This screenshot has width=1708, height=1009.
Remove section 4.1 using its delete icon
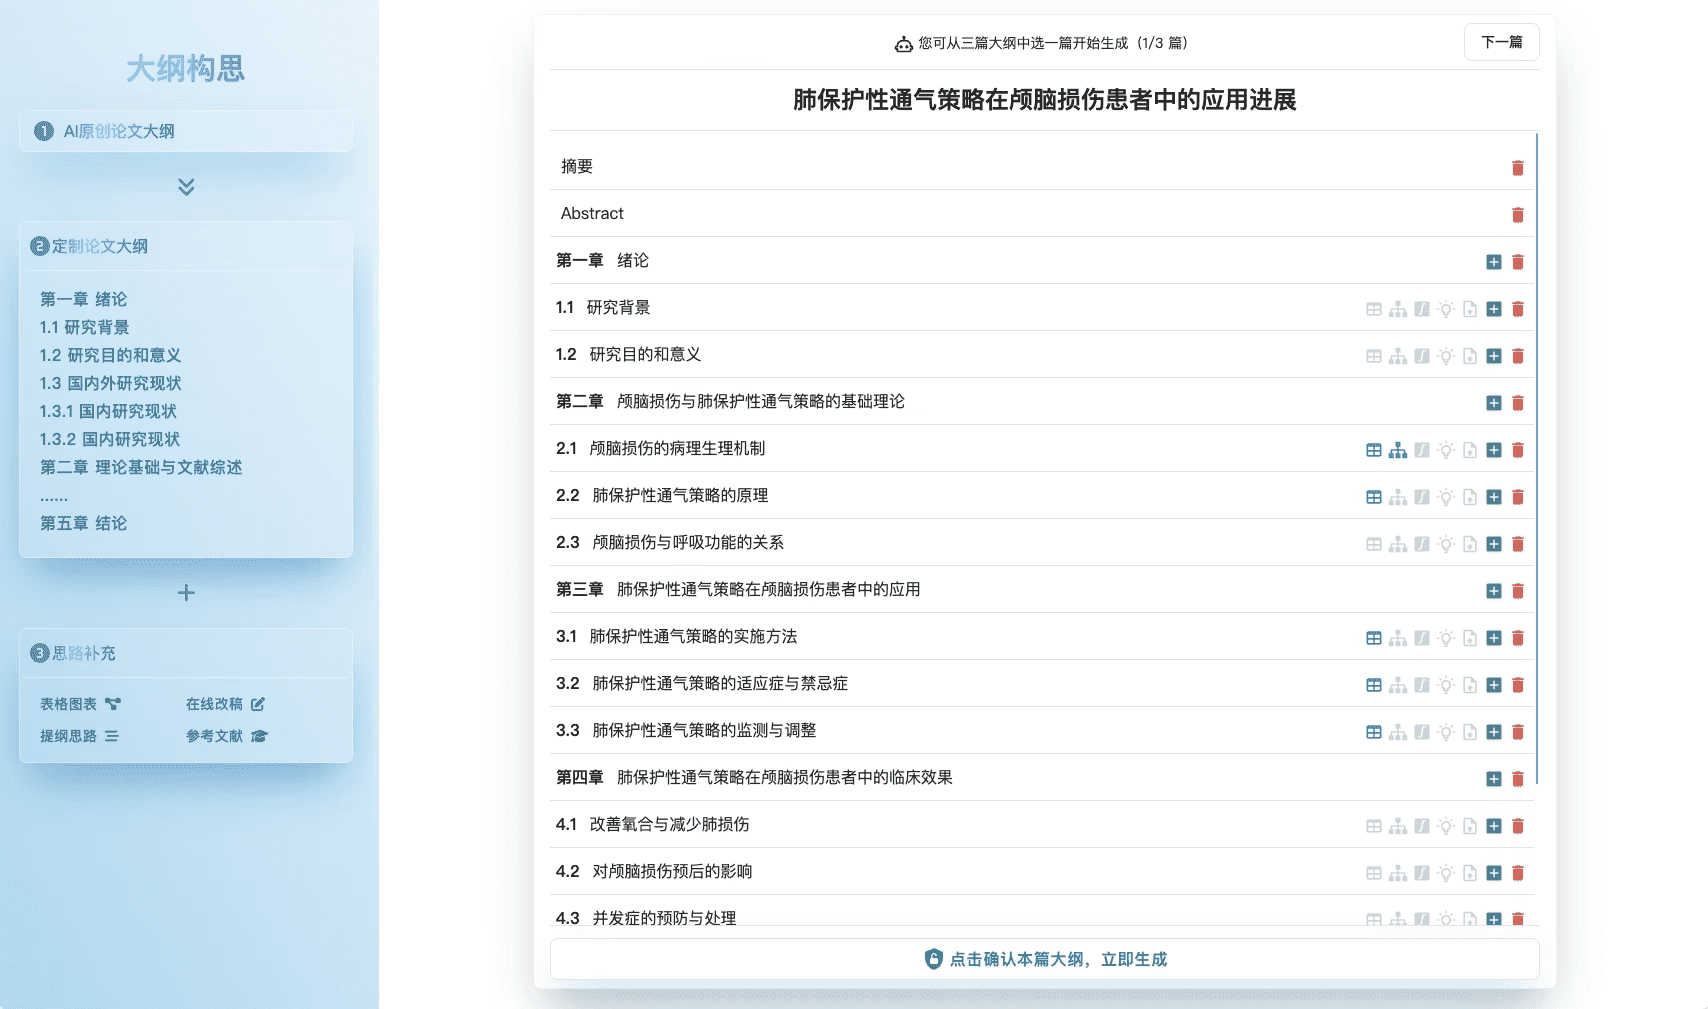1518,826
